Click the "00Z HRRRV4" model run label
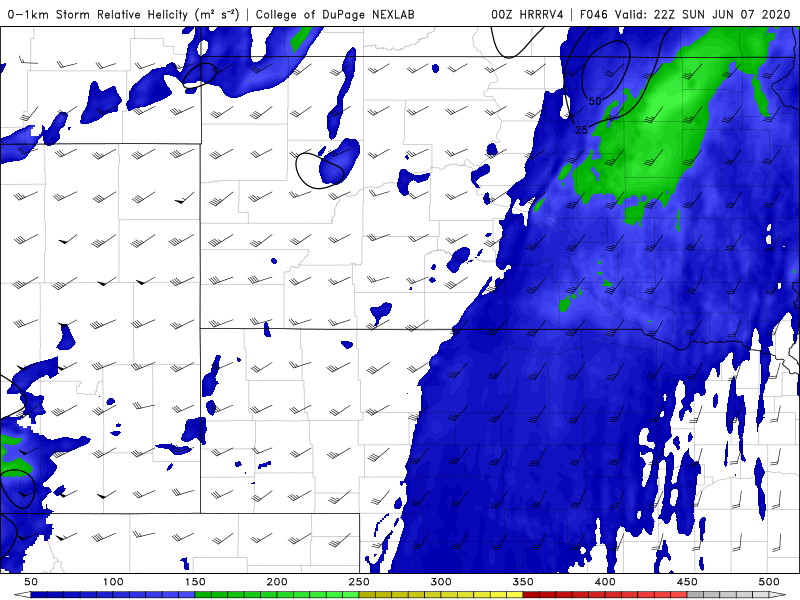Screen dimensions: 800x600 pyautogui.click(x=527, y=14)
